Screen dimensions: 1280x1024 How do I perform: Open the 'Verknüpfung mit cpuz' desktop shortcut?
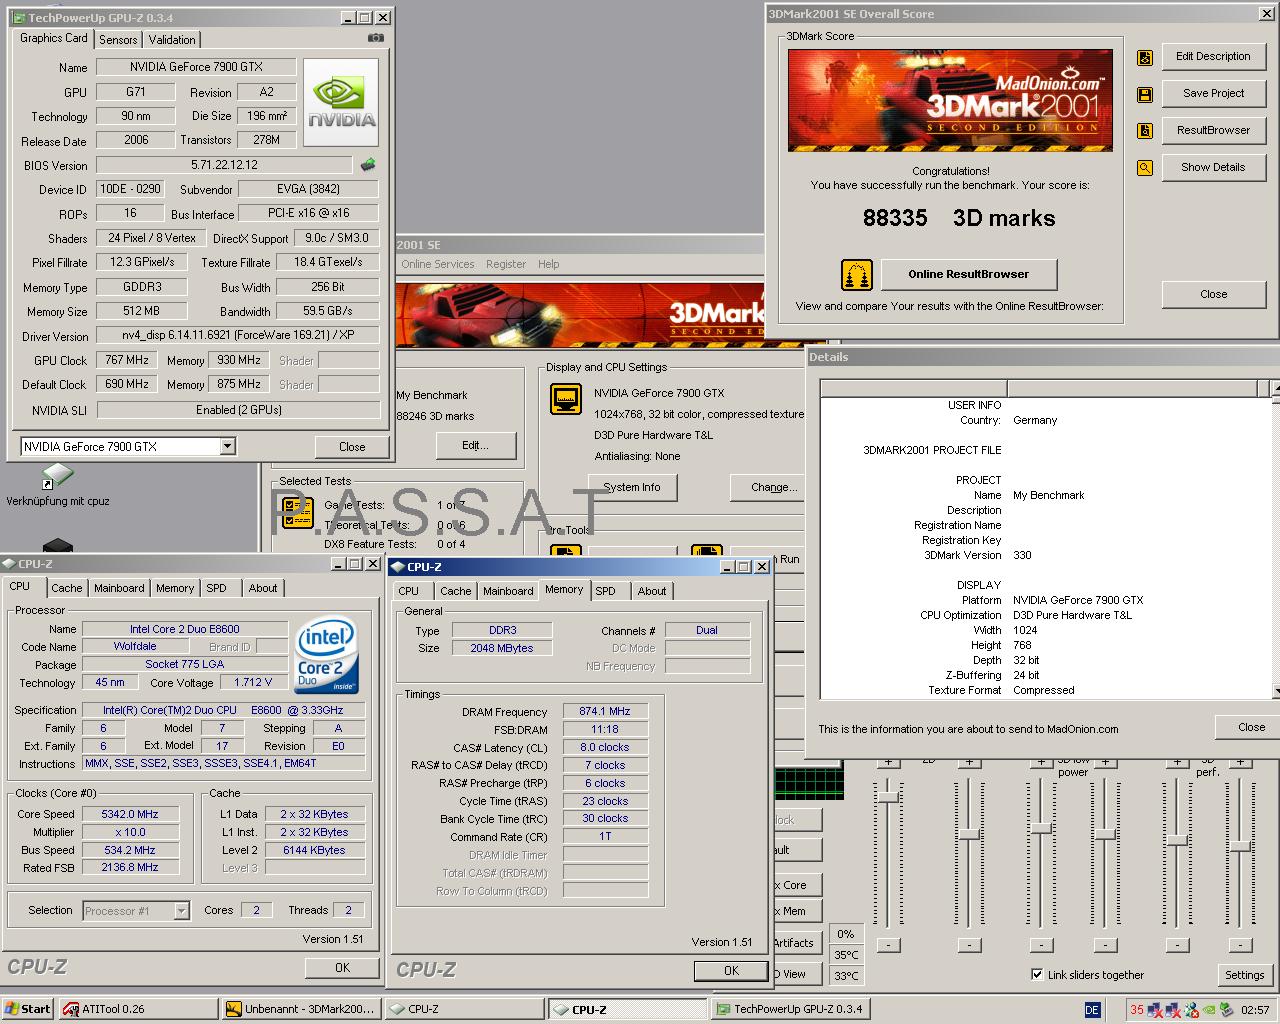pyautogui.click(x=57, y=486)
